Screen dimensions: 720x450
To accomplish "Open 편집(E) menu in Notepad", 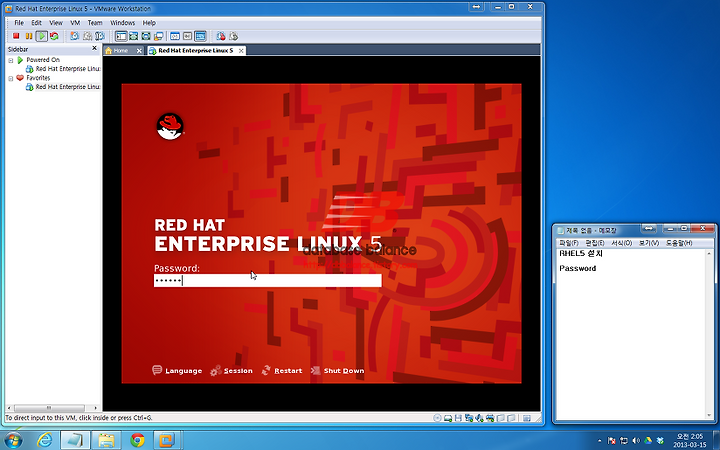I will point(595,243).
